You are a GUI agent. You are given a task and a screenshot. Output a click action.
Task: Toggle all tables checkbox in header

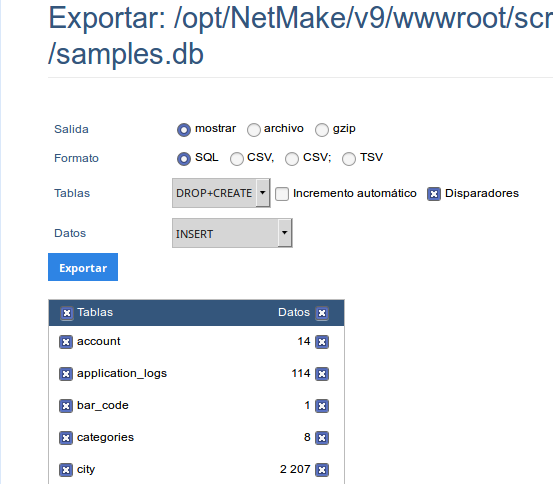(67, 313)
